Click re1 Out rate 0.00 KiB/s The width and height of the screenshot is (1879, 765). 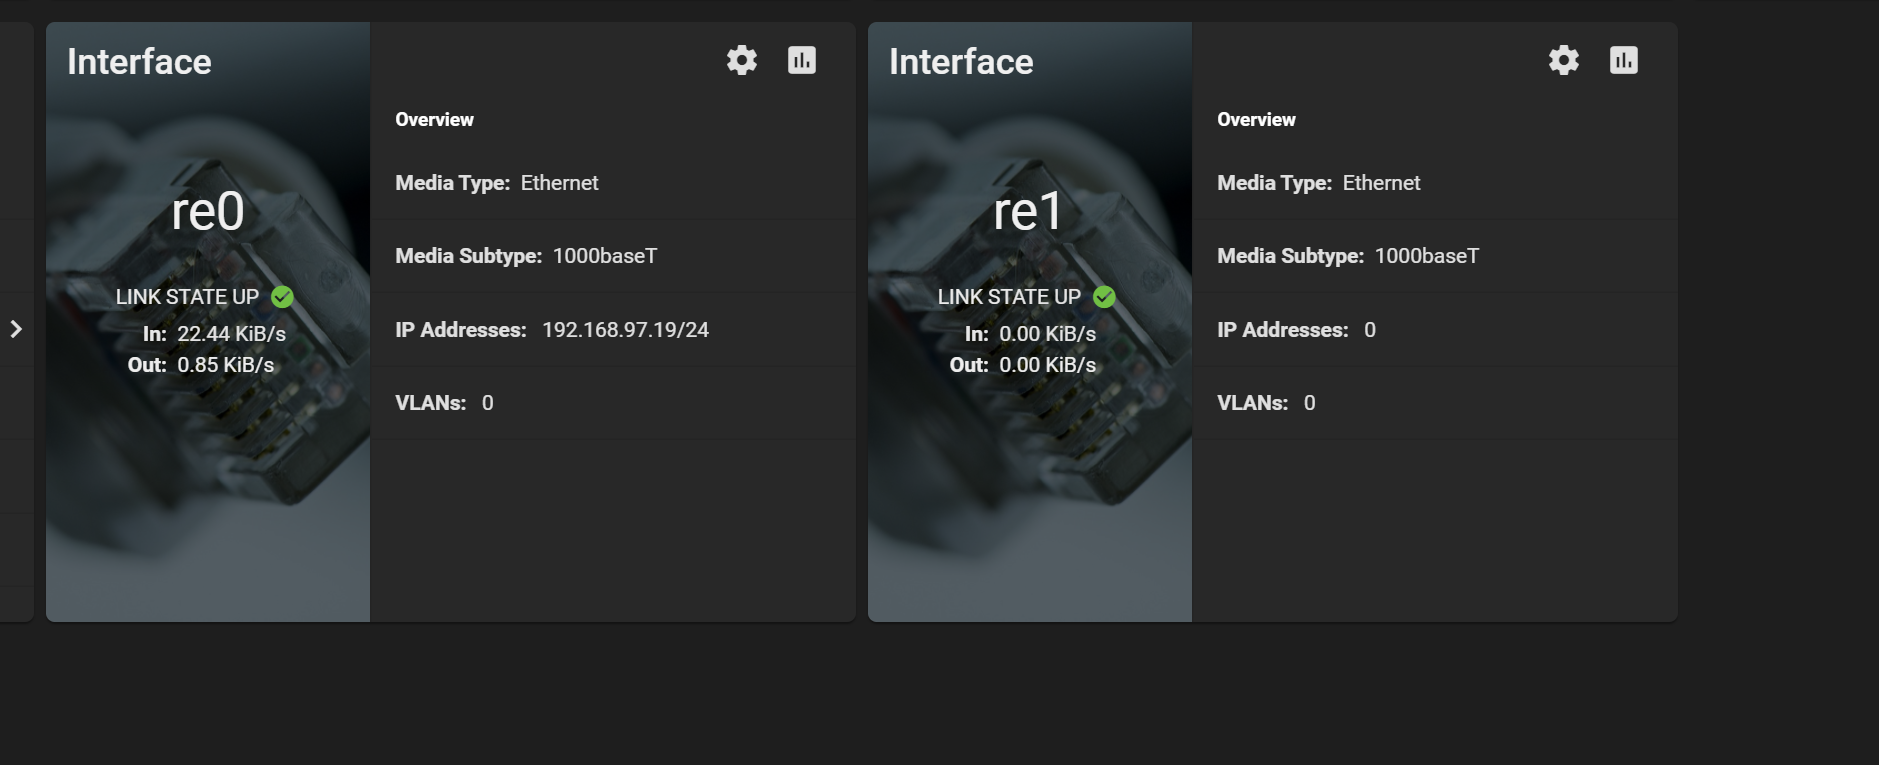click(1048, 365)
